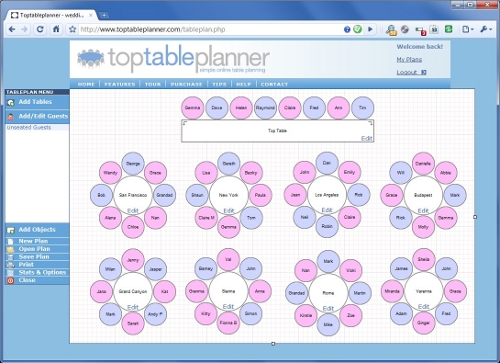Open the HOME navigation item
The height and width of the screenshot is (363, 500).
click(x=86, y=84)
